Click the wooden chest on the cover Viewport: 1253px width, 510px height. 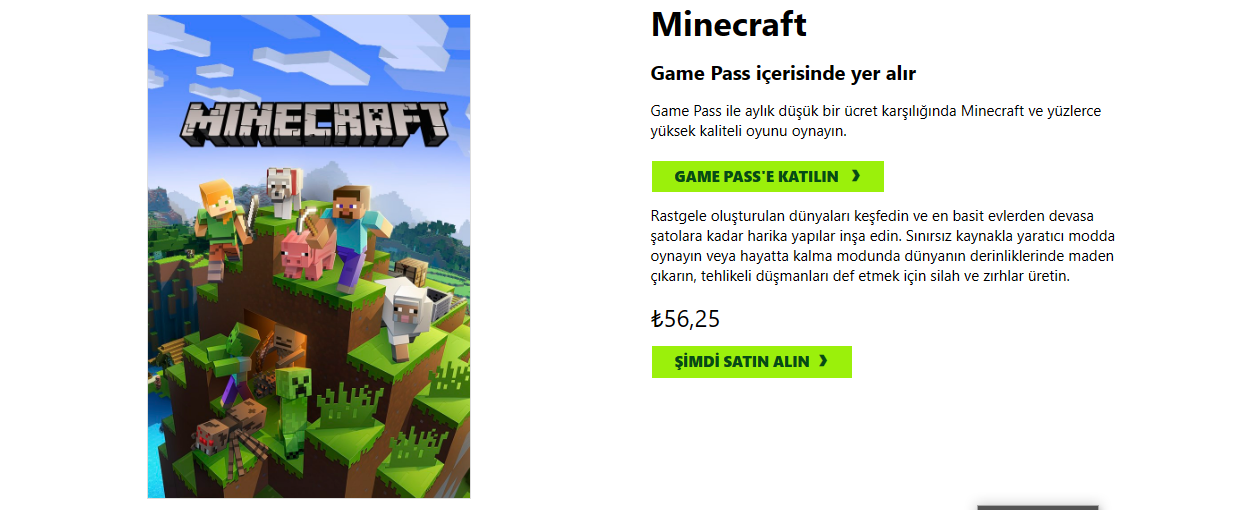[x=411, y=270]
